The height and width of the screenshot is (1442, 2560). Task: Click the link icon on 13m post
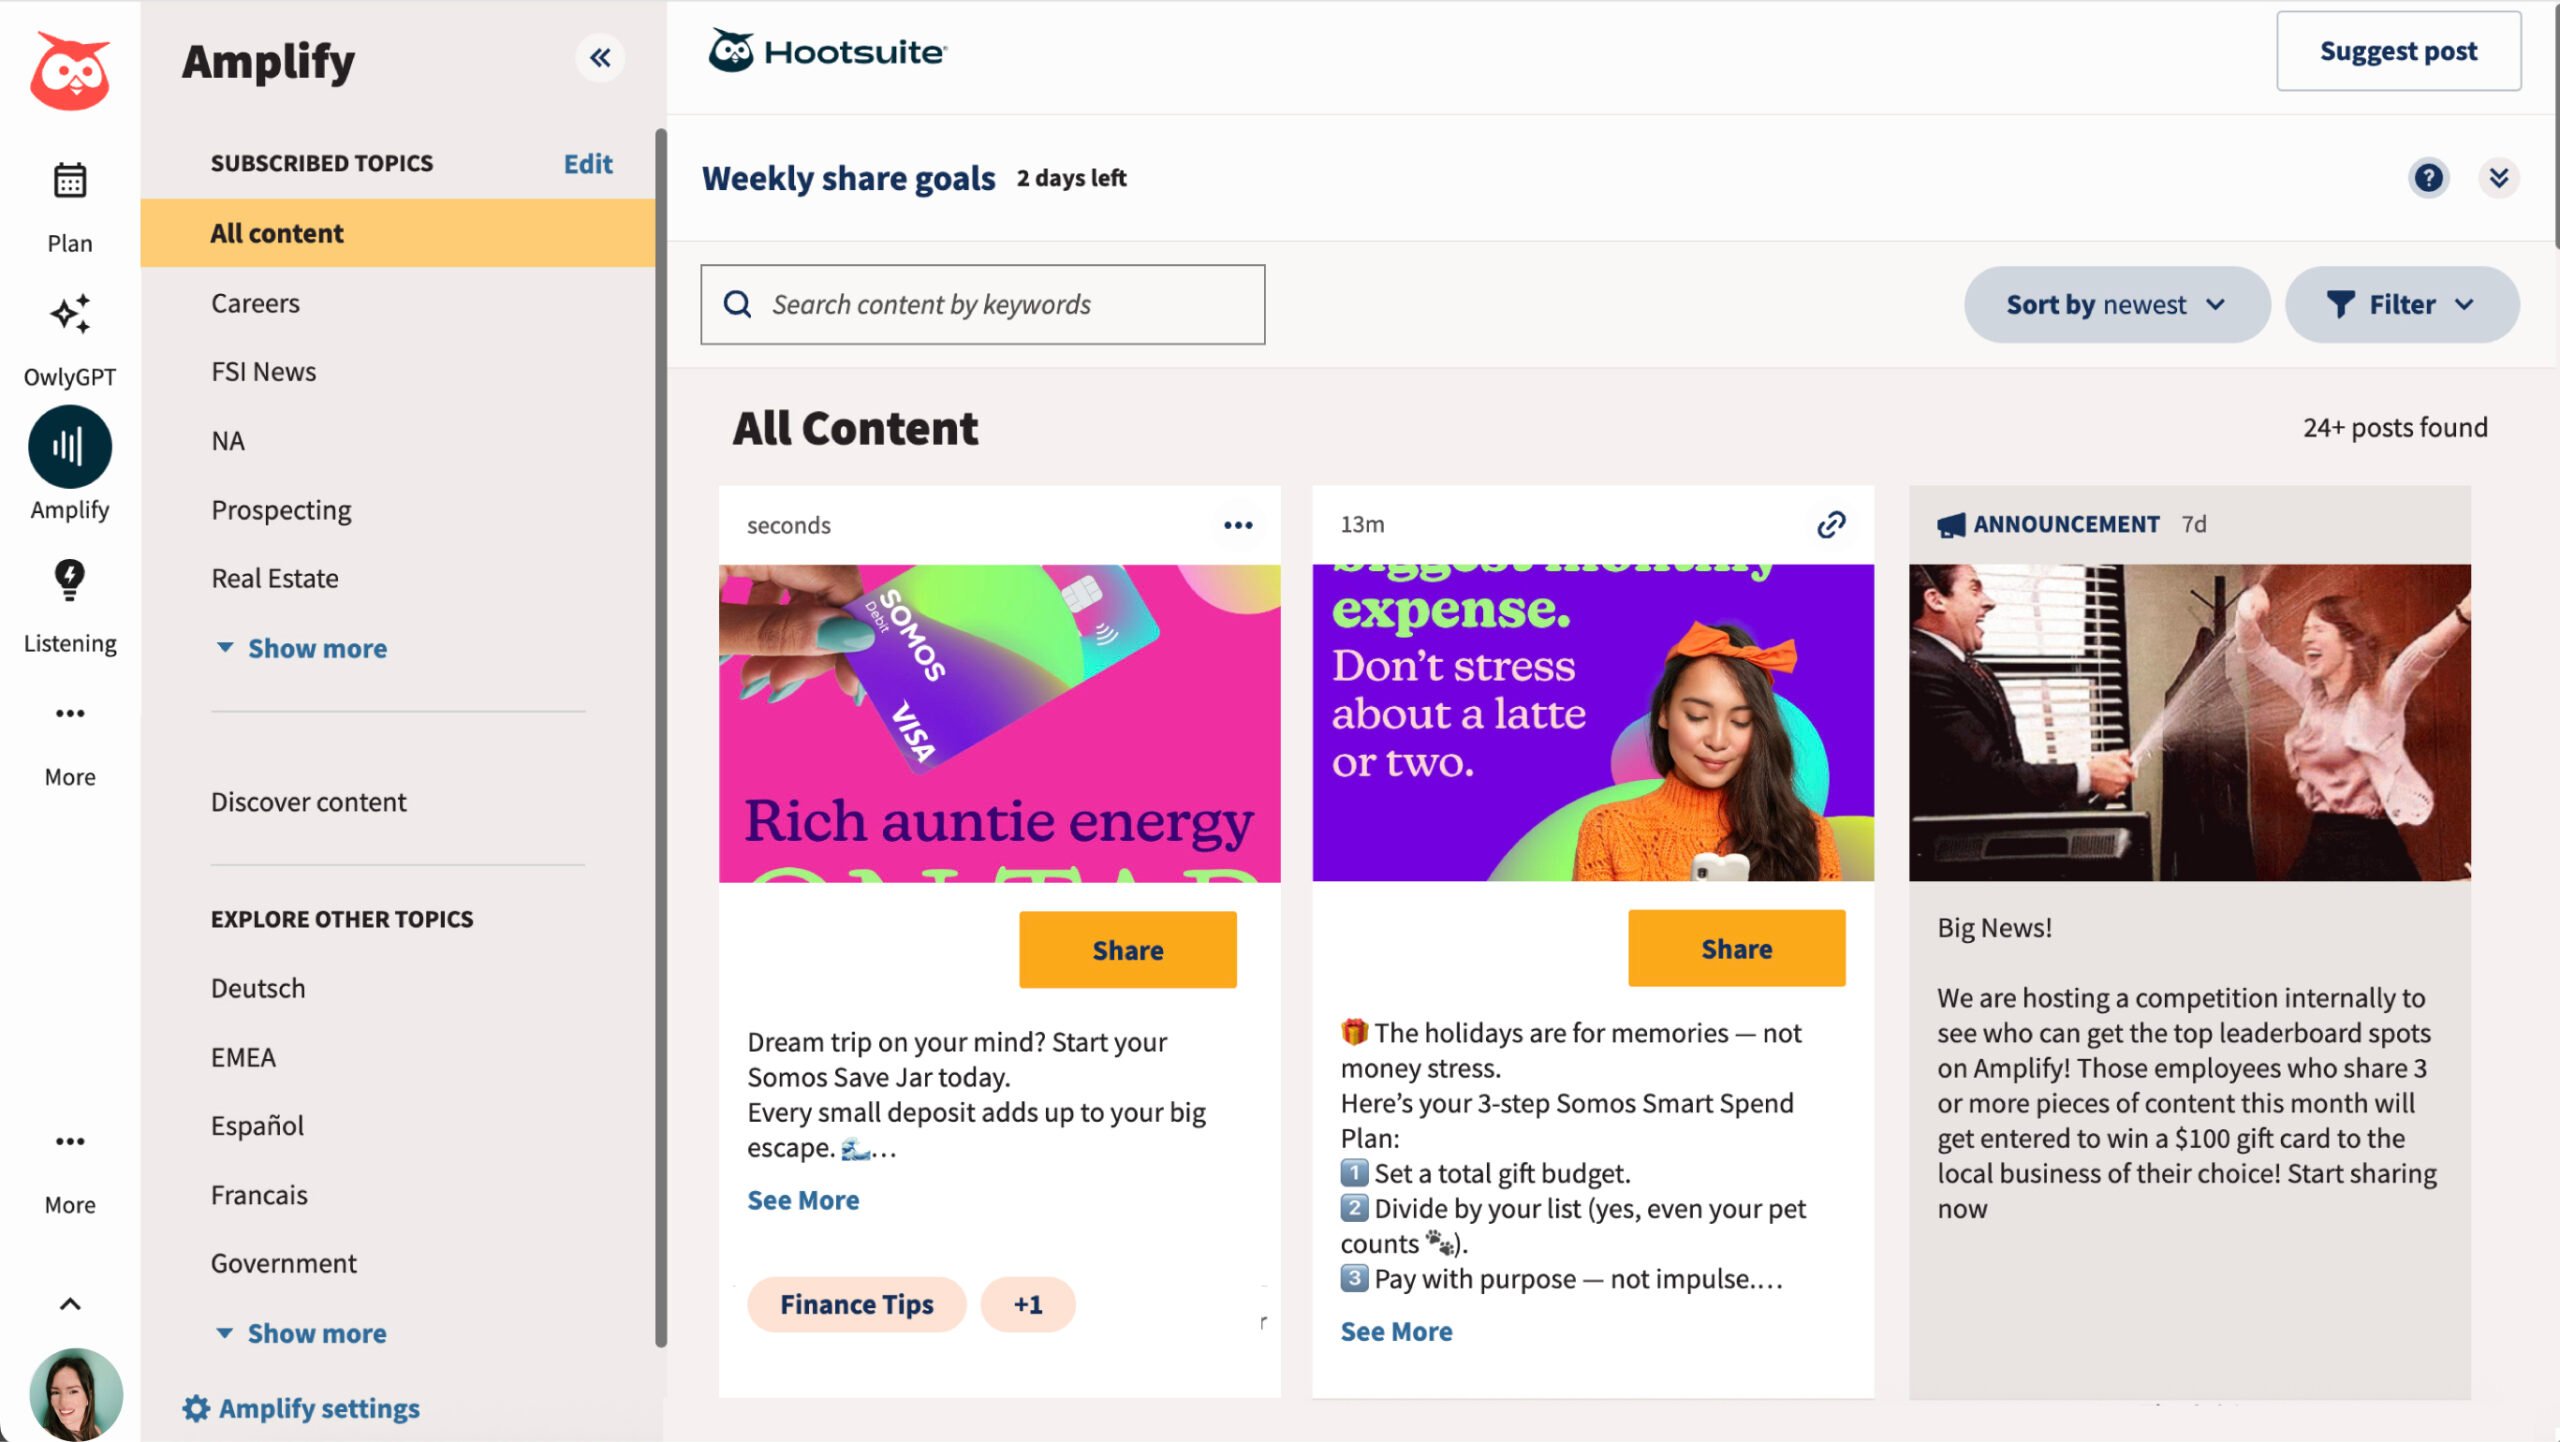(x=1831, y=525)
